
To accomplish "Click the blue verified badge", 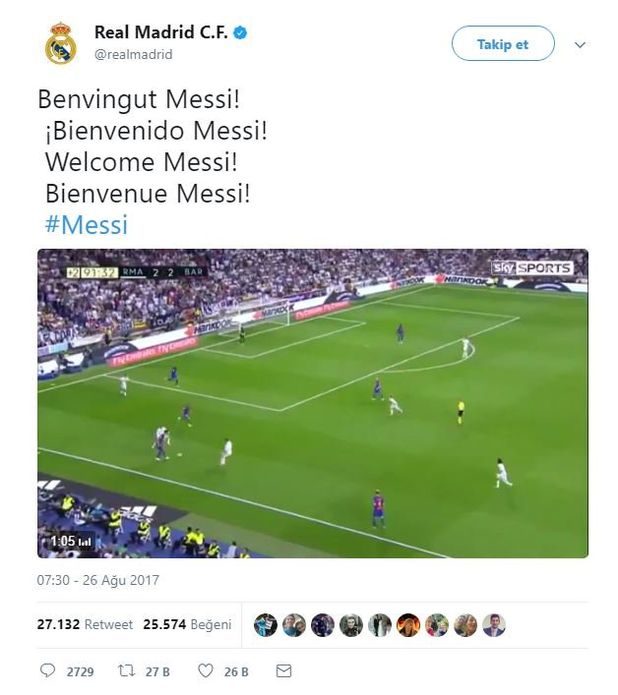I will (241, 33).
